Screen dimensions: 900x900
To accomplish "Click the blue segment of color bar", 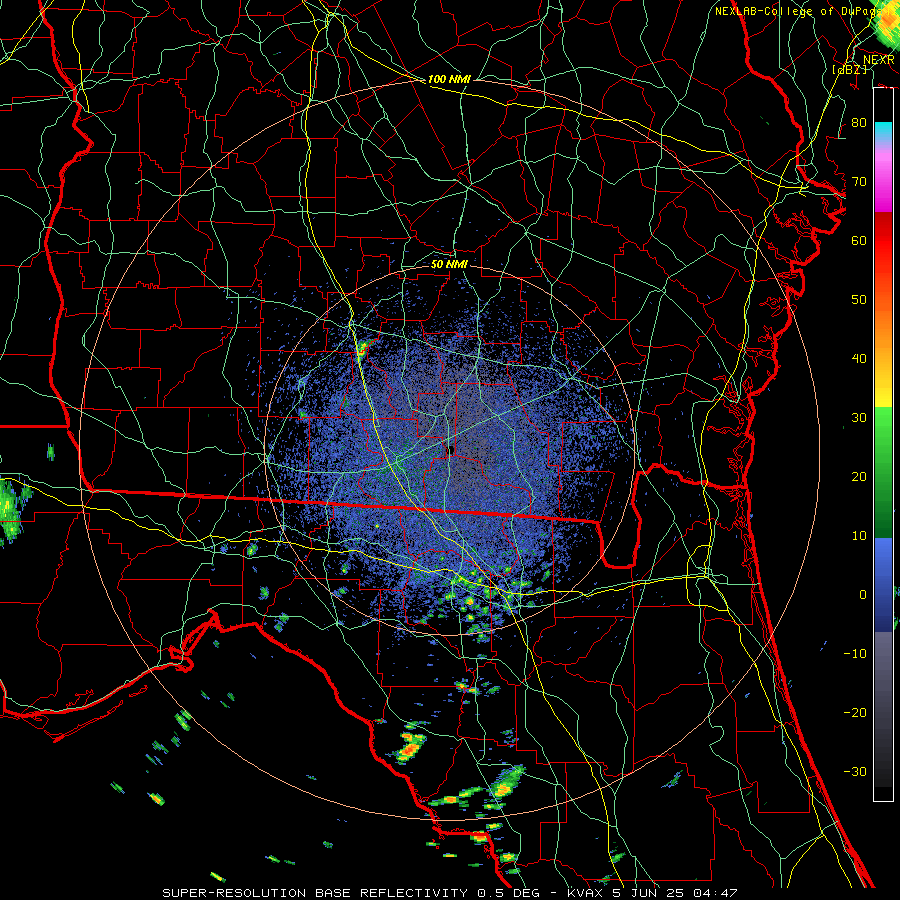I will point(883,584).
